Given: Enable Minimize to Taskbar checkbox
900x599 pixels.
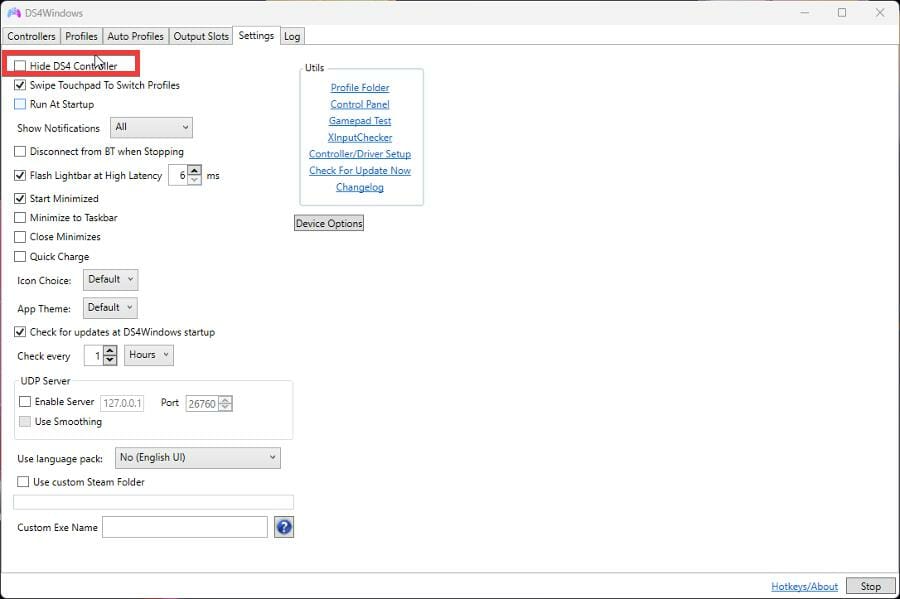Looking at the screenshot, I should click(20, 217).
